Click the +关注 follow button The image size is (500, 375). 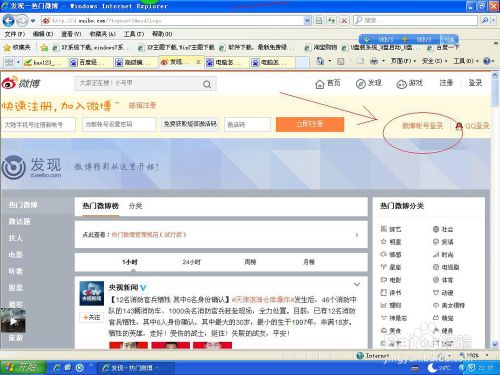click(92, 317)
